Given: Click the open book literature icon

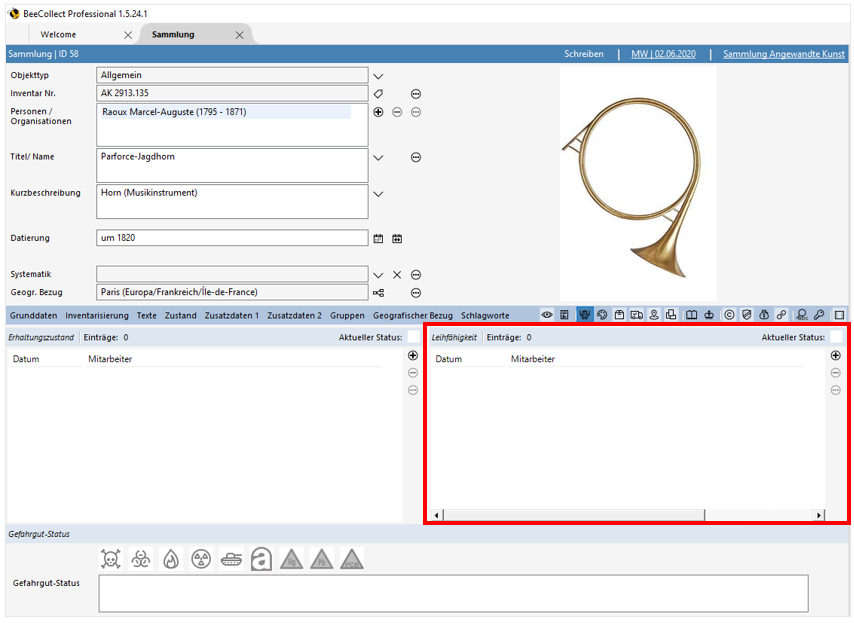Looking at the screenshot, I should click(x=692, y=315).
